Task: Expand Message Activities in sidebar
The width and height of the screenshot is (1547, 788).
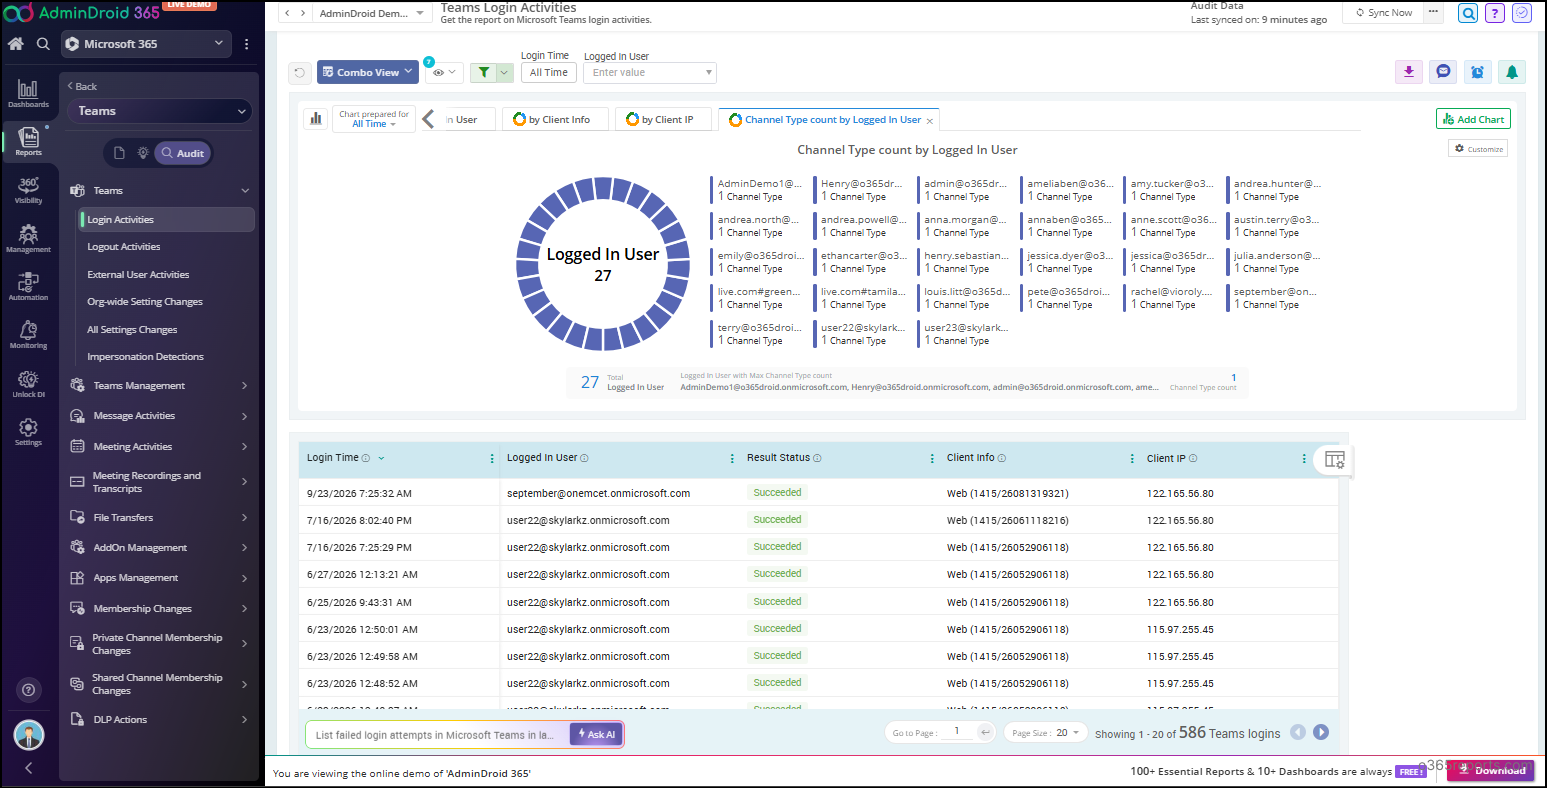Action: pyautogui.click(x=159, y=416)
